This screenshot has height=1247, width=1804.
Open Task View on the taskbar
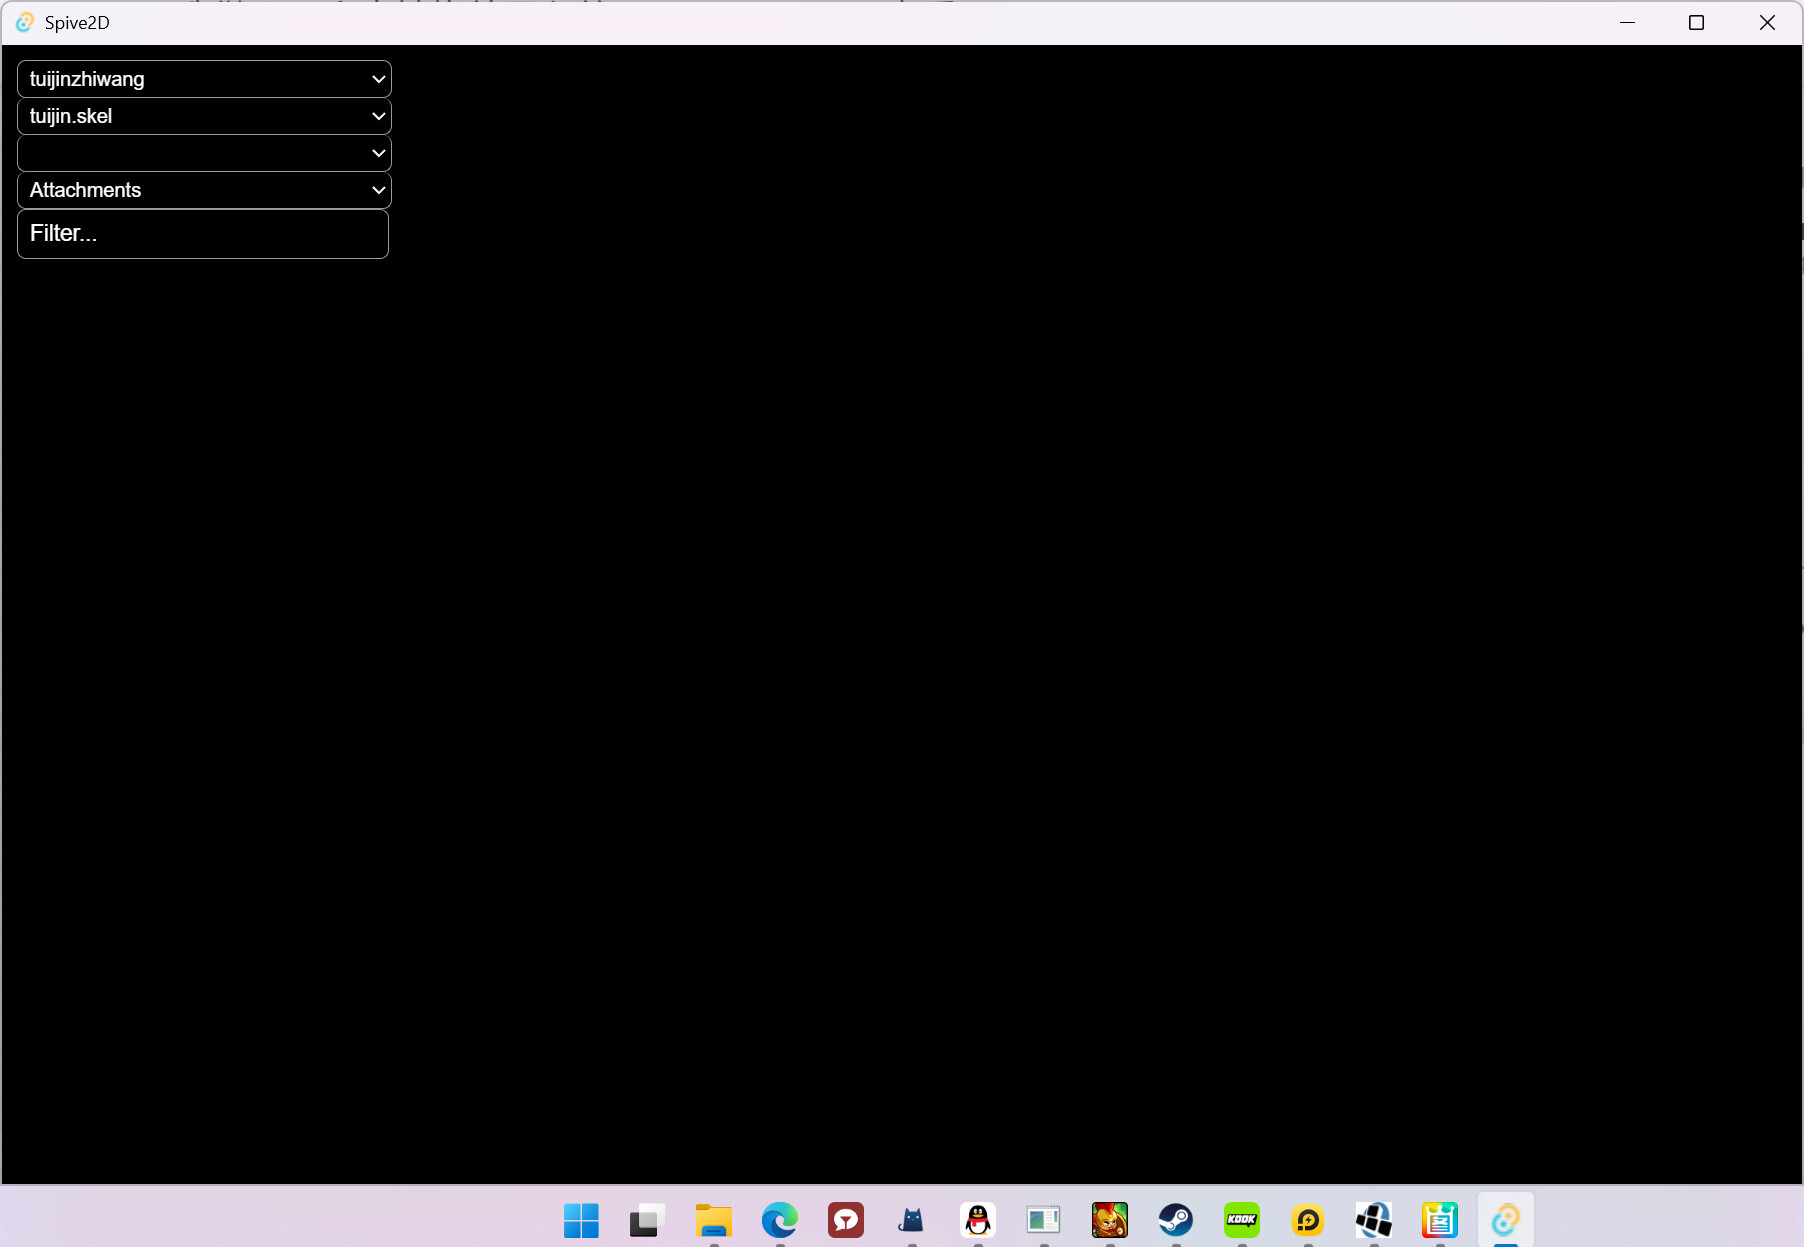[x=647, y=1220]
